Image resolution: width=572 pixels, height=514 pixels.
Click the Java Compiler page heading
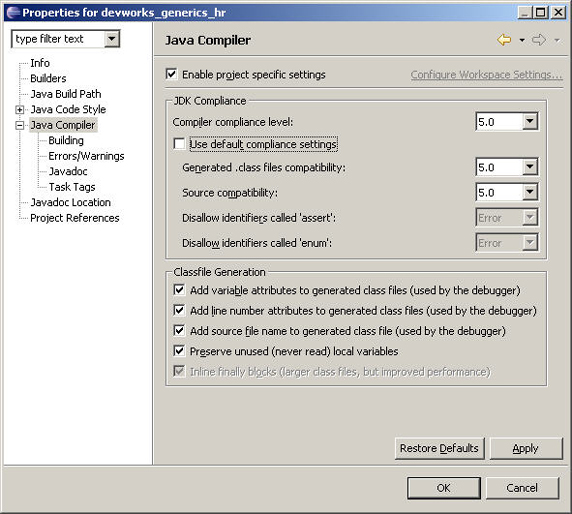pyautogui.click(x=208, y=40)
